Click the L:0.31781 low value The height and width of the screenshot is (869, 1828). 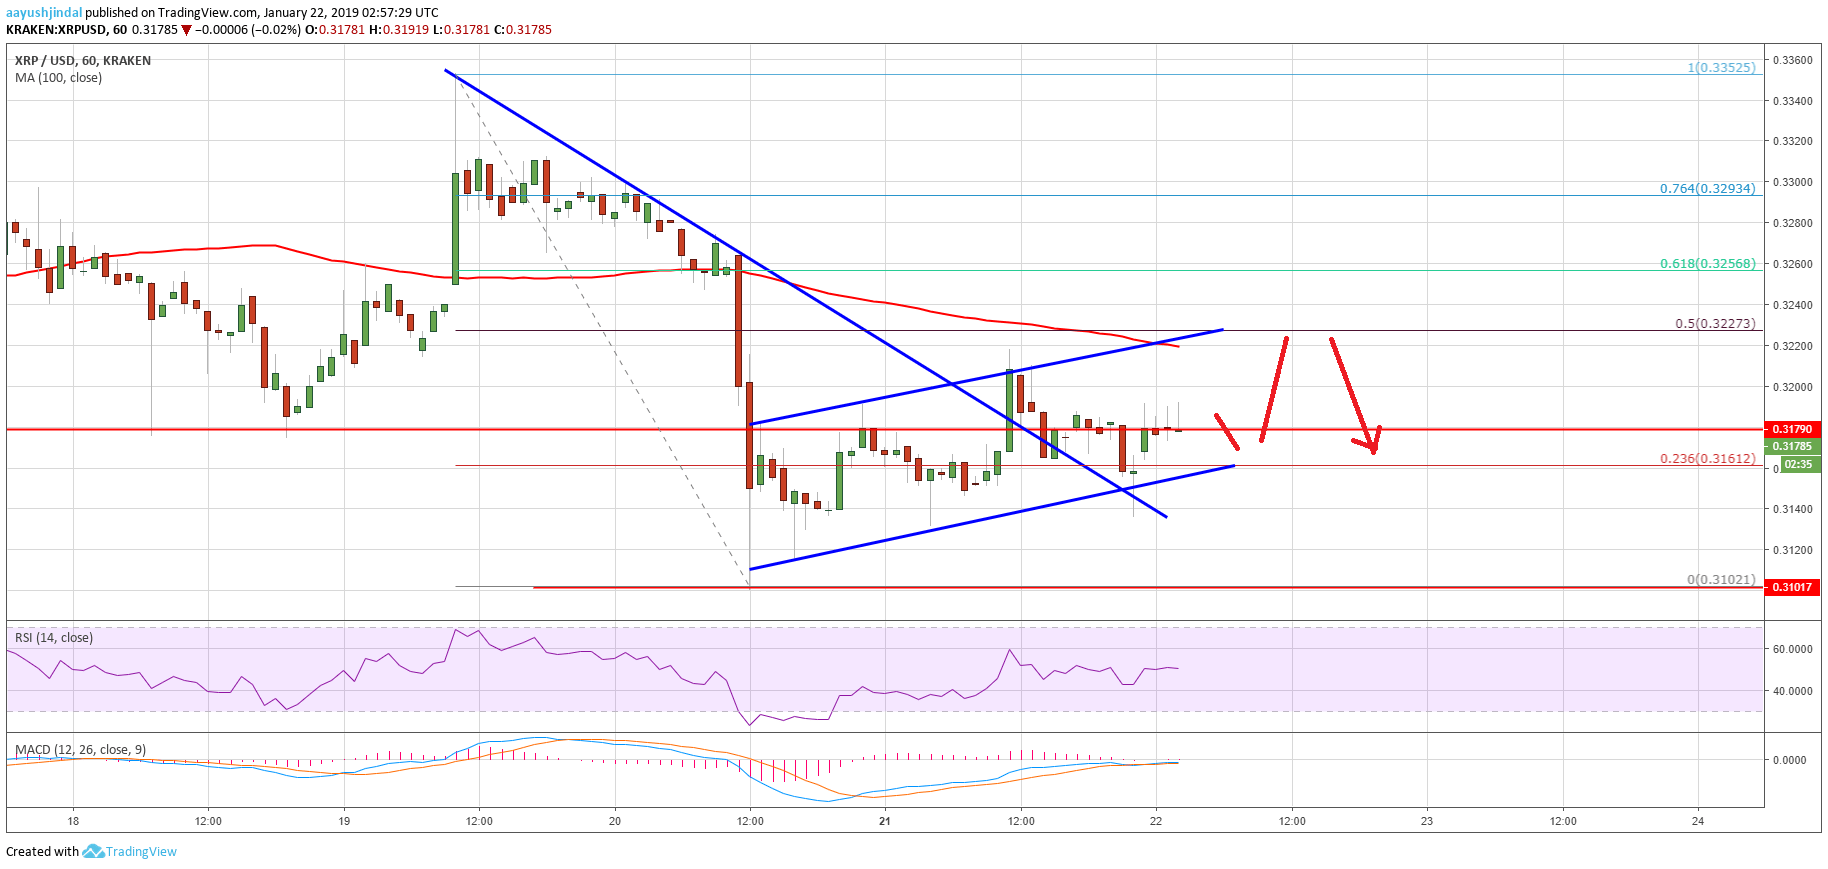tap(461, 30)
